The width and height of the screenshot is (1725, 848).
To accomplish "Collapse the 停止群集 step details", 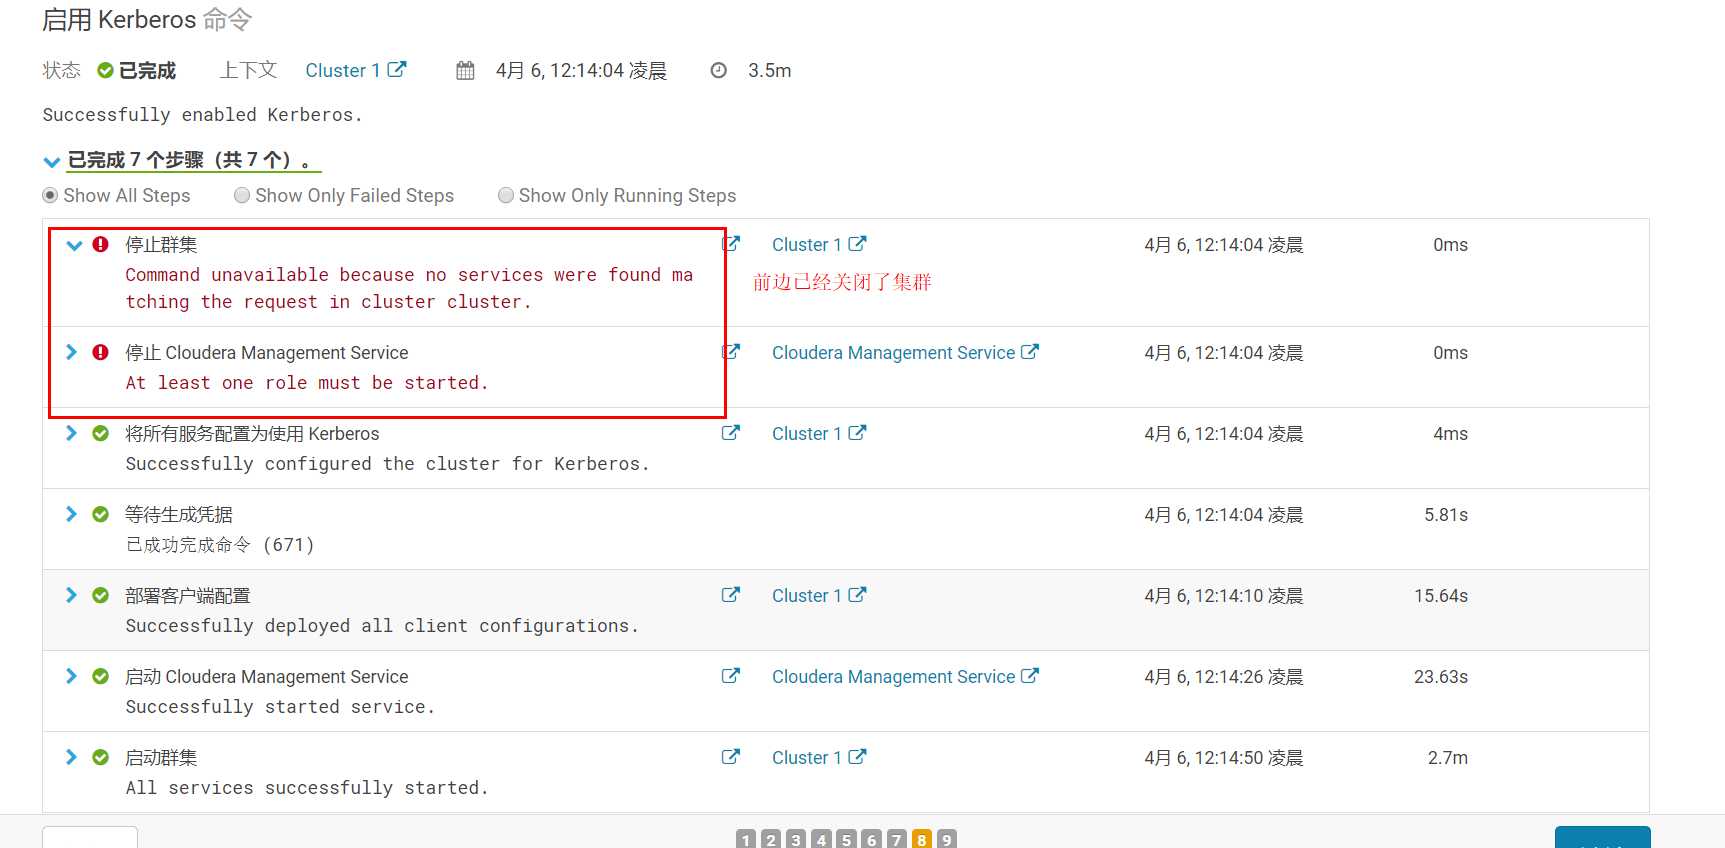I will [x=74, y=245].
